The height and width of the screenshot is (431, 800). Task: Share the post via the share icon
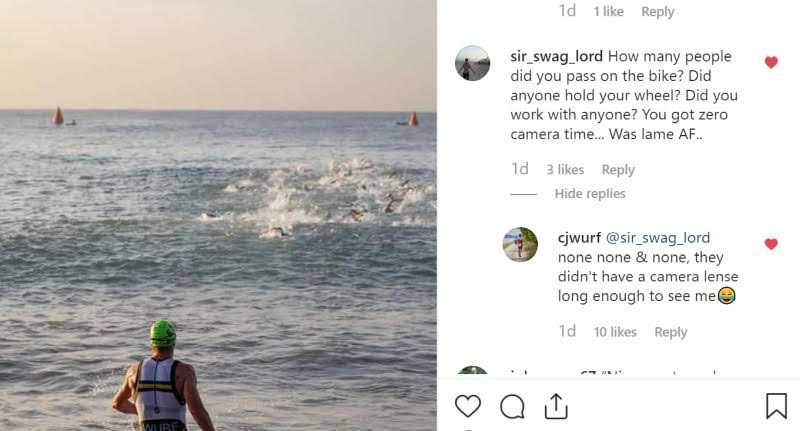[556, 406]
